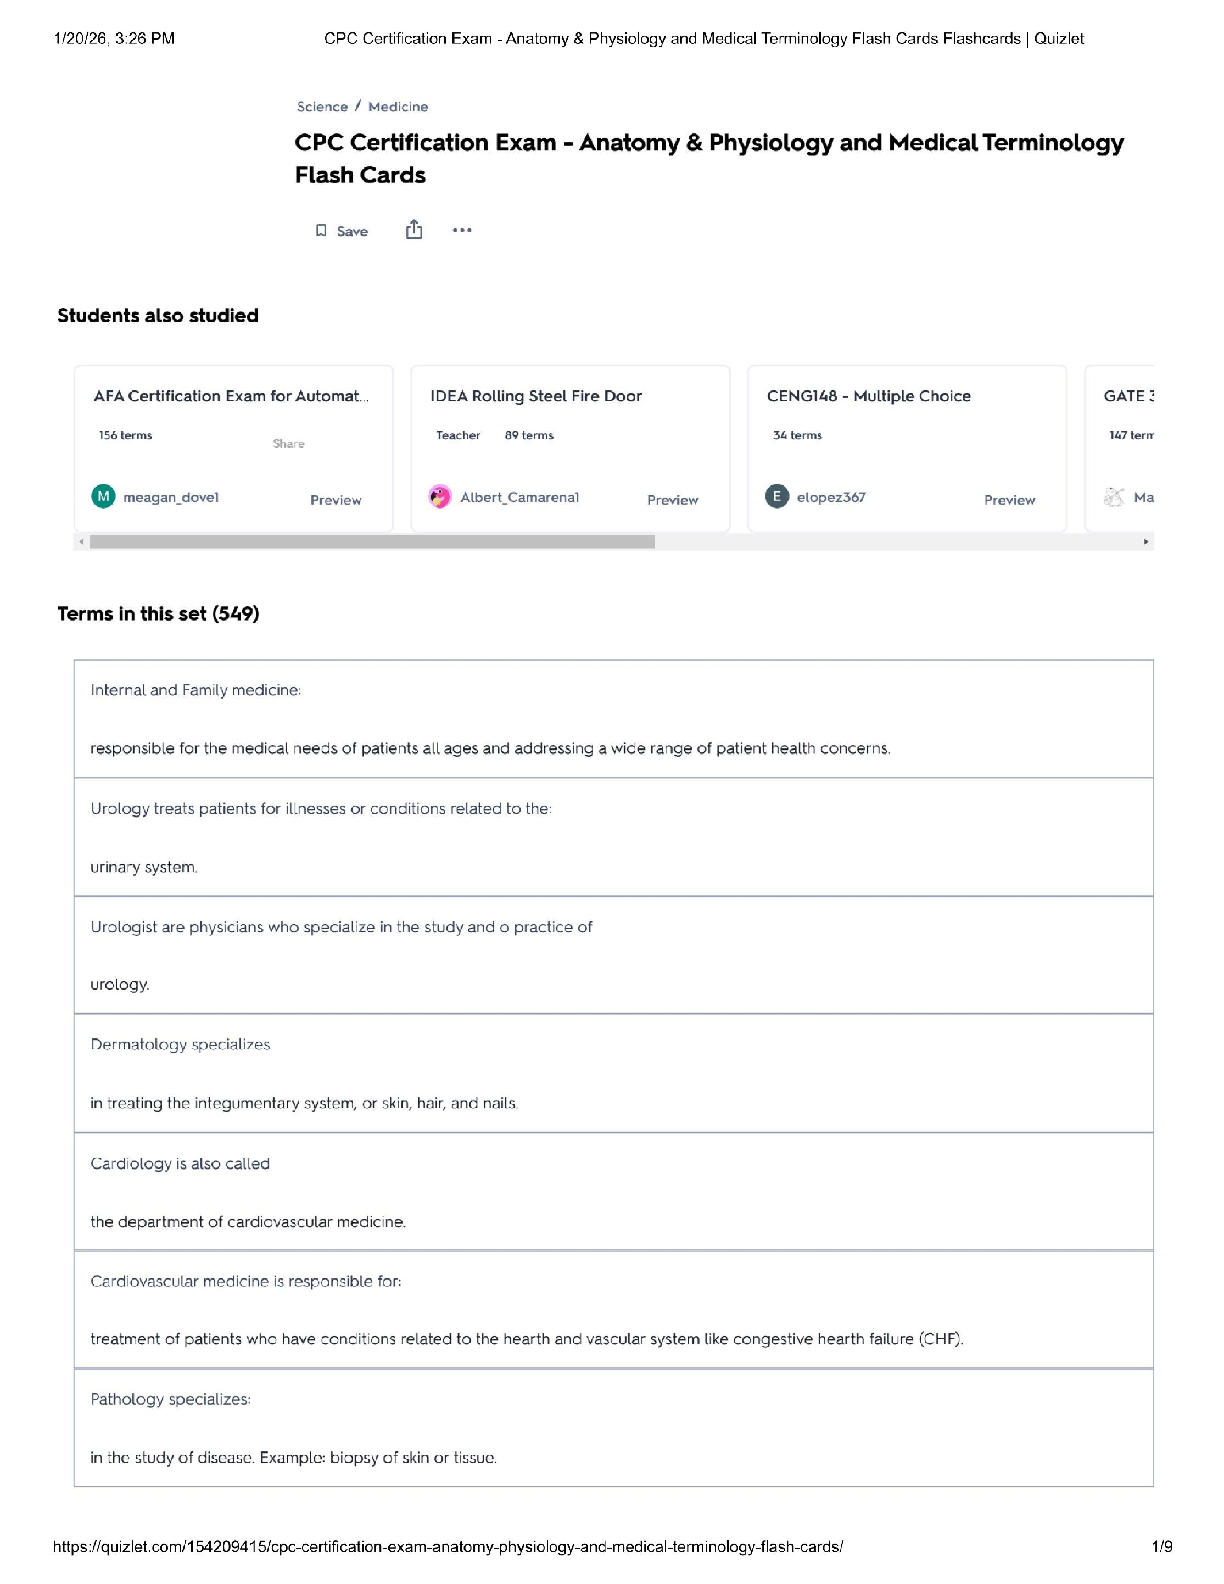The image size is (1224, 1584).
Task: Open the three-dot more options menu
Action: [x=462, y=230]
